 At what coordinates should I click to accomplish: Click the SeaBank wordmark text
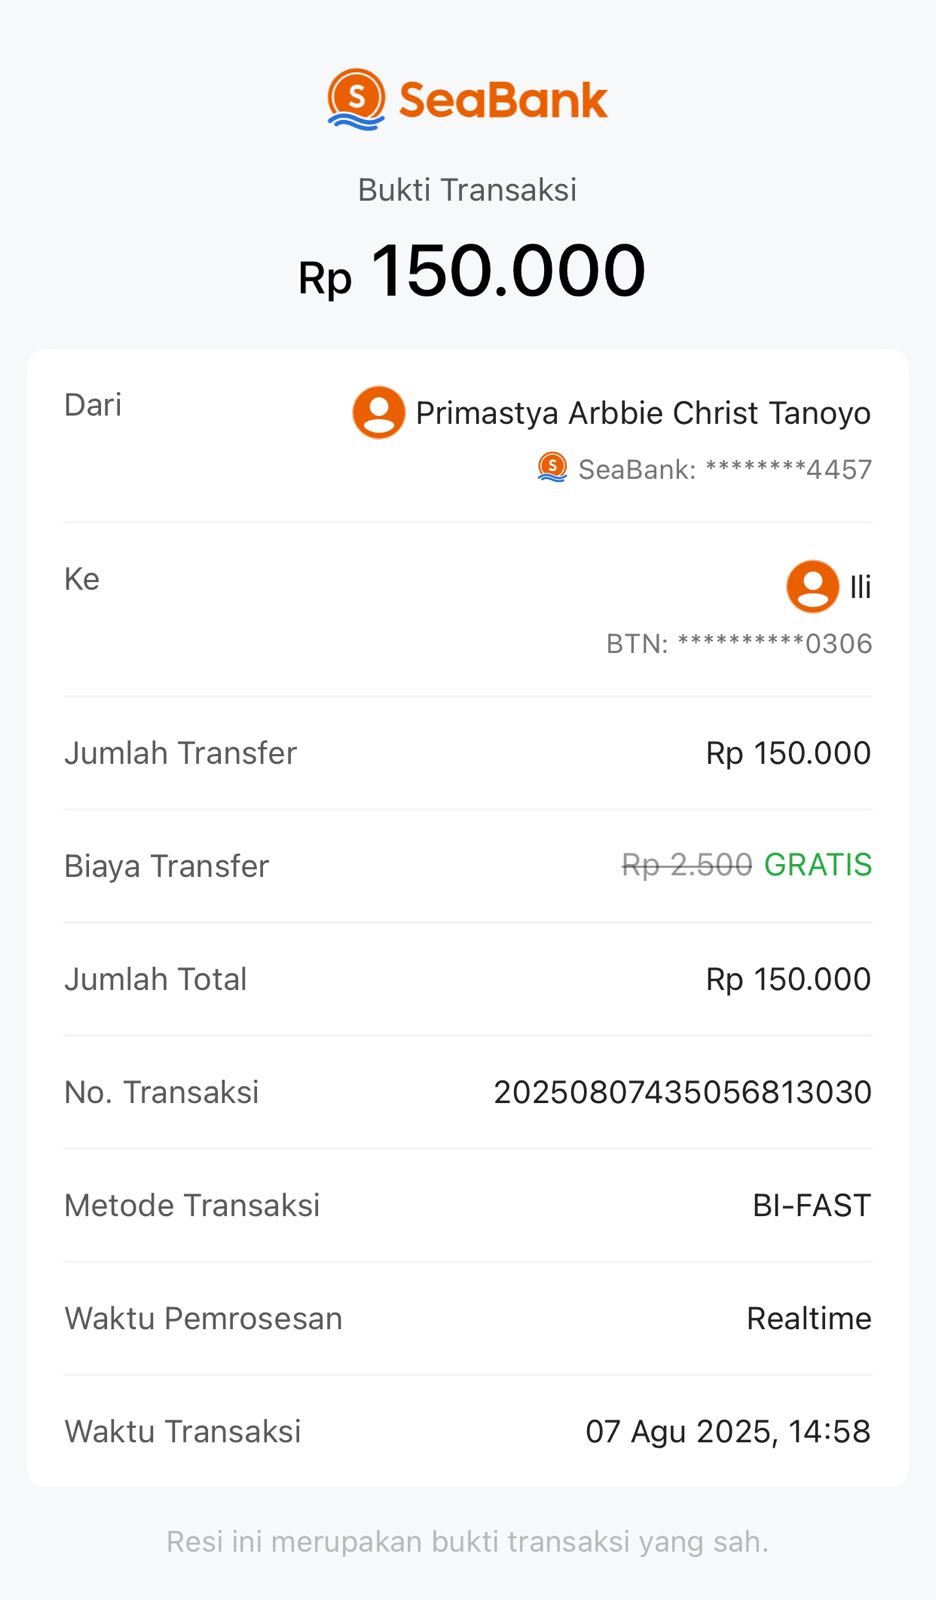[503, 100]
